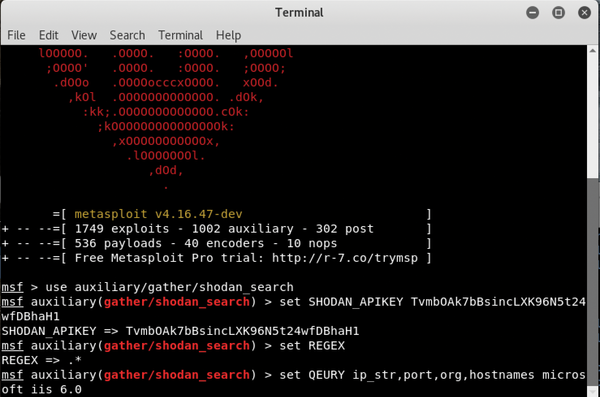Close the Terminal window
Screen dimensions: 600x397
[x=584, y=13]
